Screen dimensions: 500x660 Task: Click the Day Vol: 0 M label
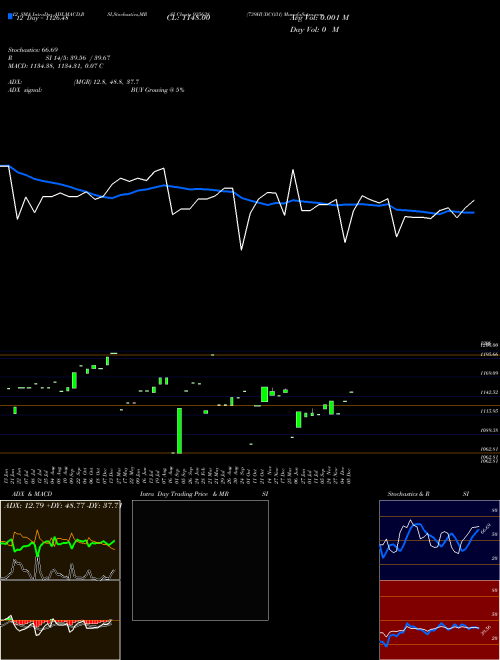point(314,30)
